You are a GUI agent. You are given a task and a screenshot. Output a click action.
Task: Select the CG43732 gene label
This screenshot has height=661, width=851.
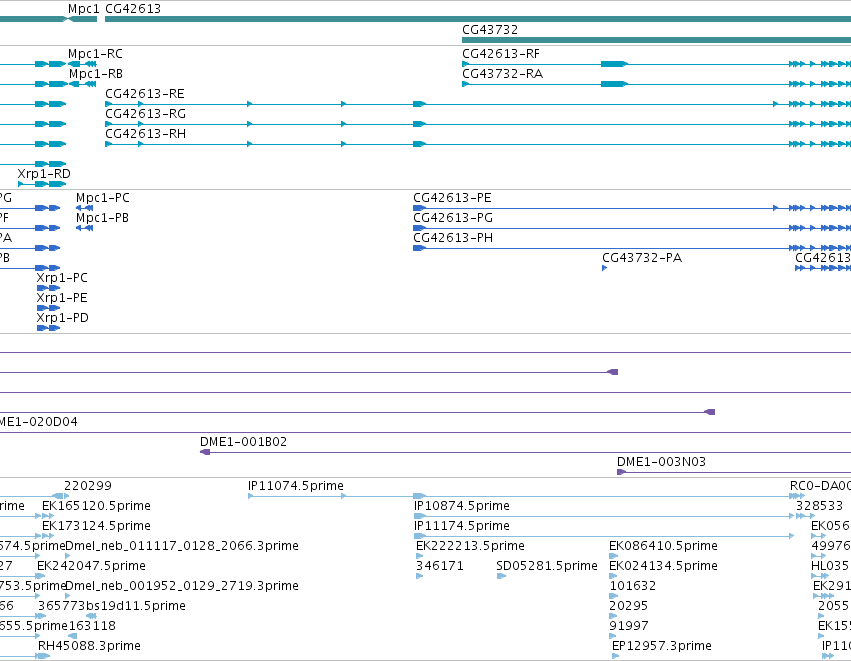point(490,30)
